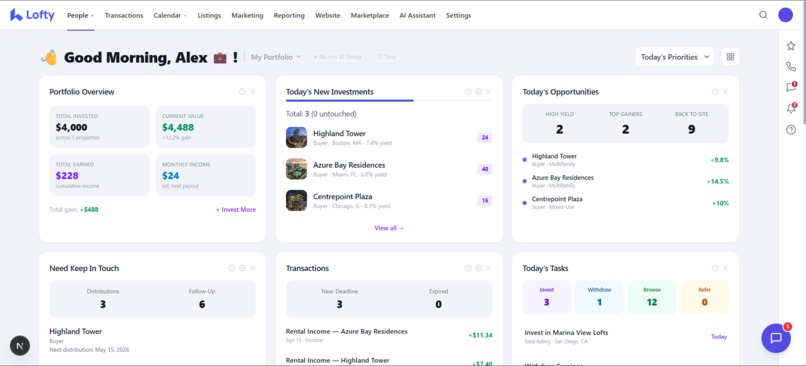
Task: Click help icon on Portfolio Overview card
Action: [242, 92]
